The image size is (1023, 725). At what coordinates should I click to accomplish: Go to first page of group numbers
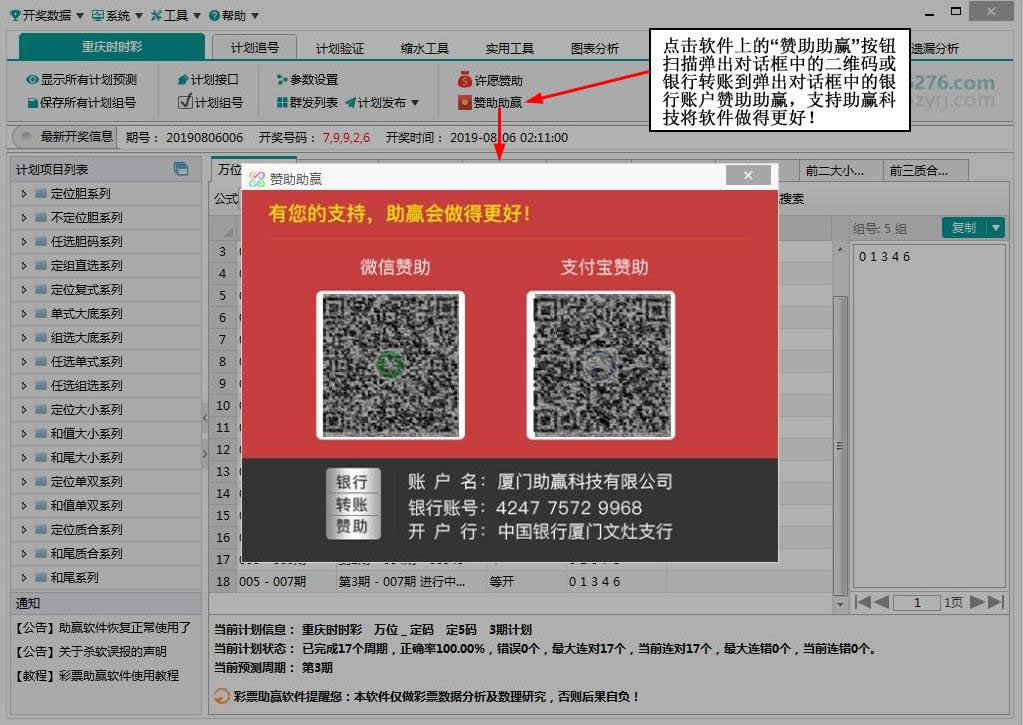click(862, 602)
